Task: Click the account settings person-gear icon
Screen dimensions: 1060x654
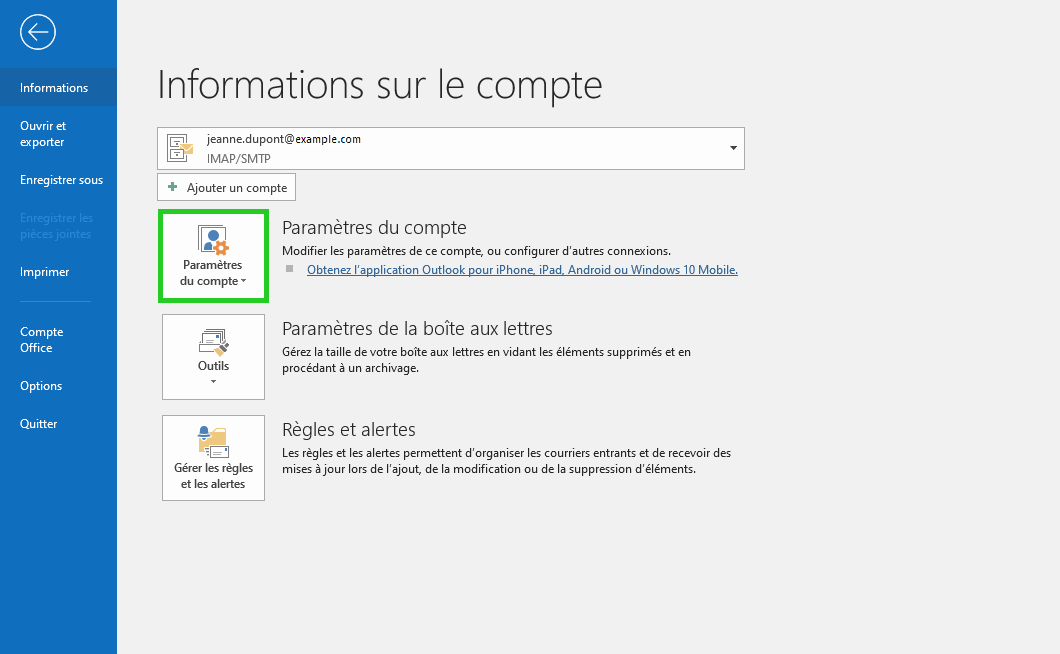Action: point(213,239)
